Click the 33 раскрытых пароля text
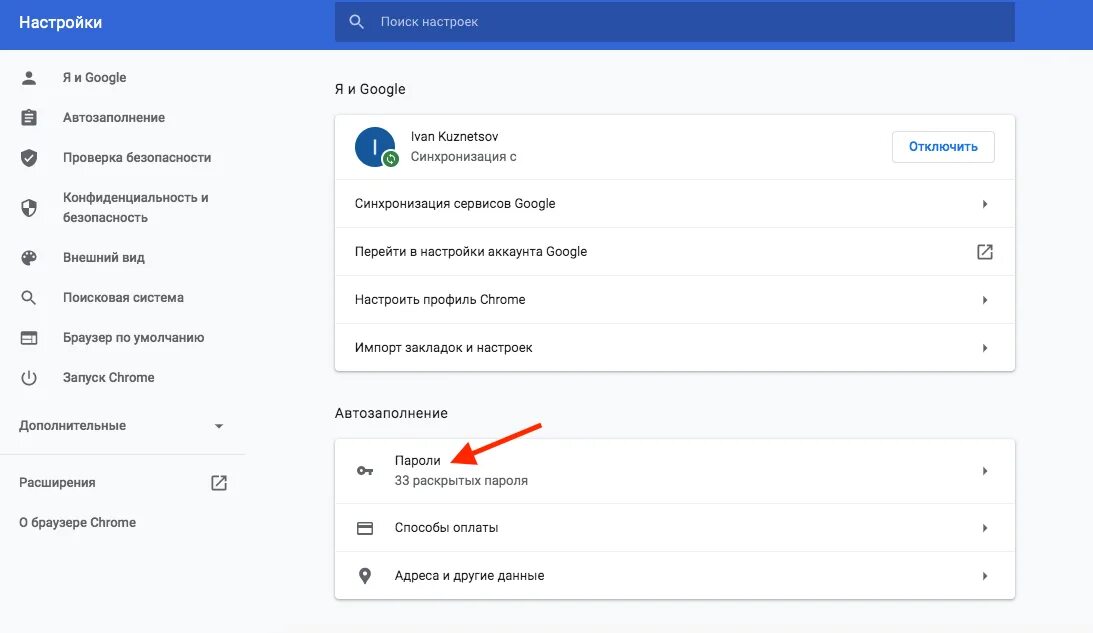This screenshot has width=1093, height=633. [461, 480]
